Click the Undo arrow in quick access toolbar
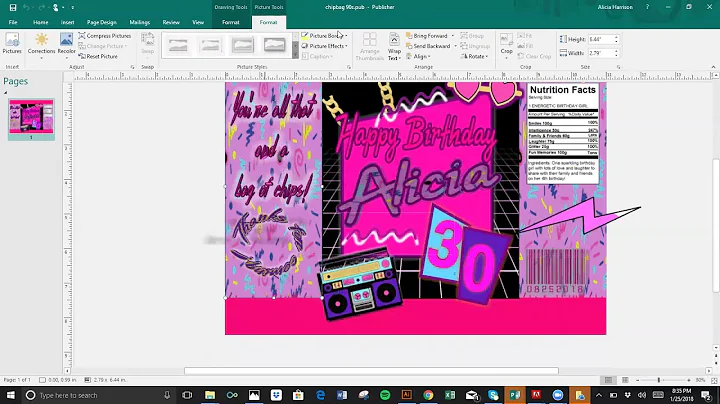Viewport: 720px width, 404px height. click(26, 7)
